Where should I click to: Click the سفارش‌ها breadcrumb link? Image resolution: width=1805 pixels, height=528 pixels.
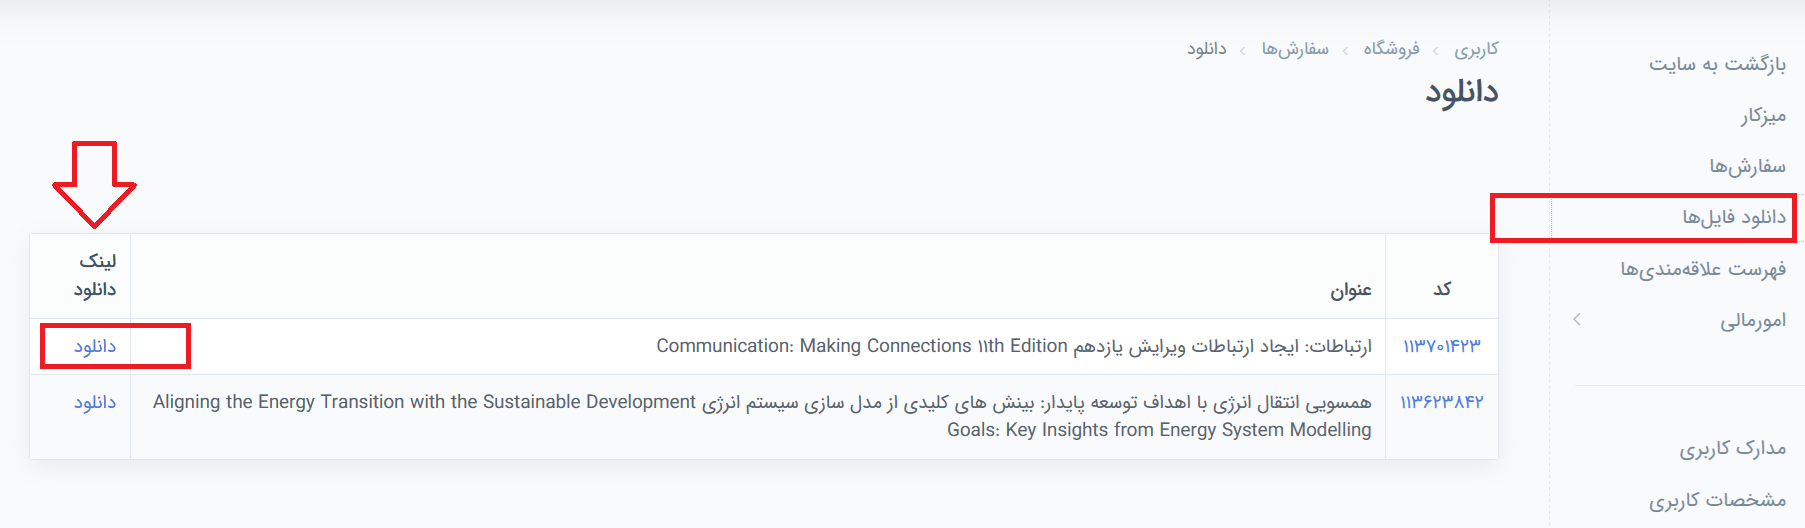click(1295, 49)
